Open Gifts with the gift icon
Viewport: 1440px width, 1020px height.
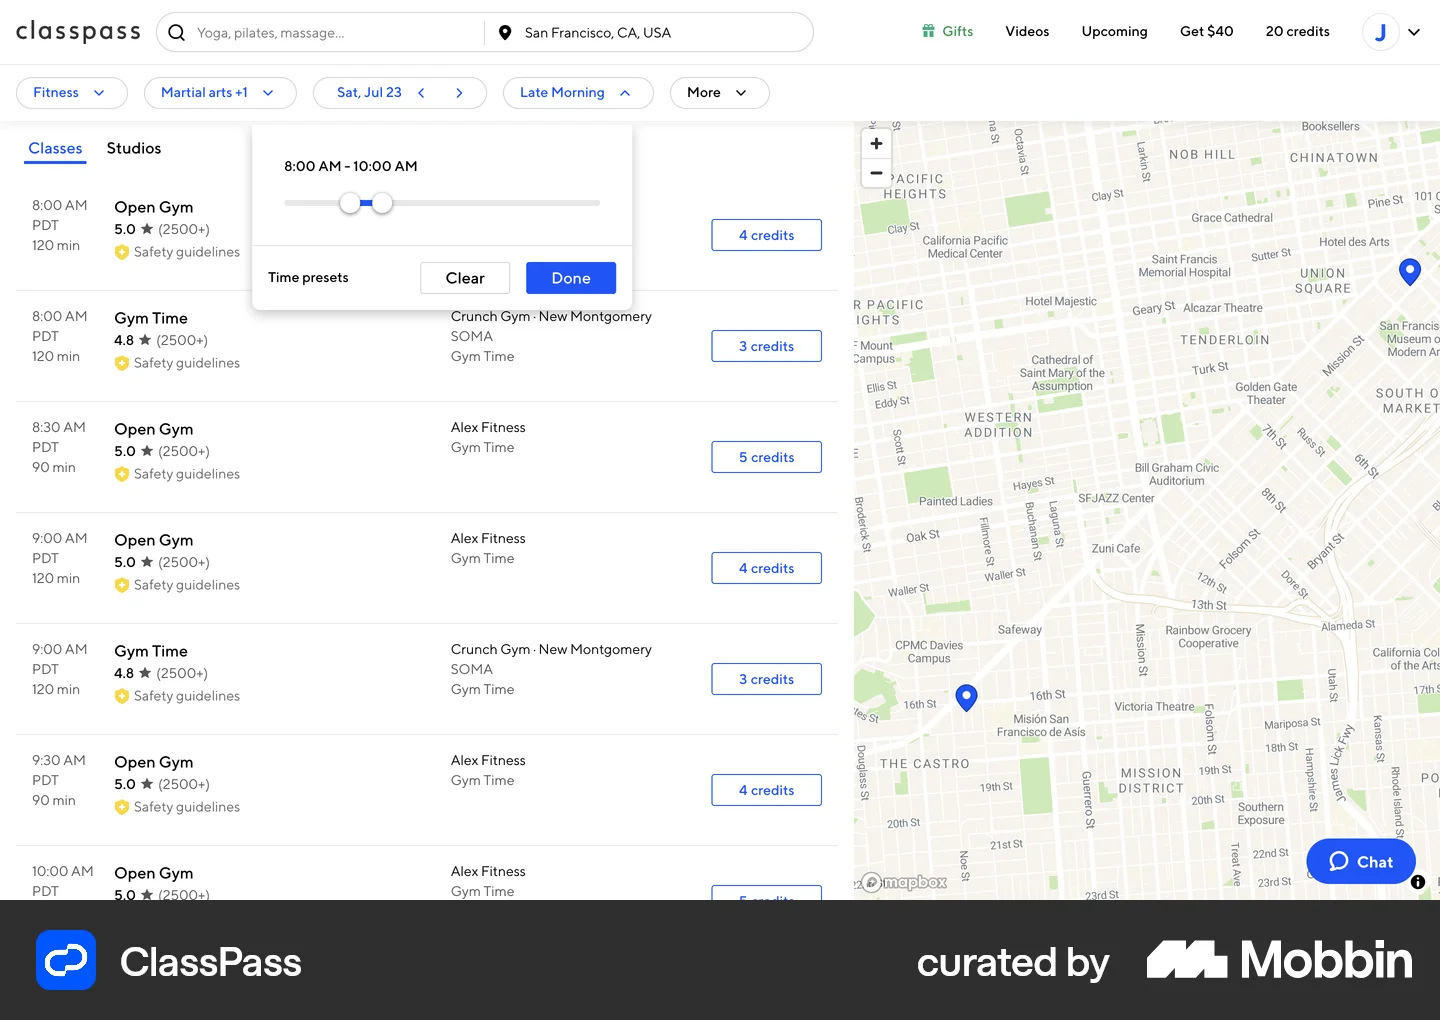(x=947, y=32)
